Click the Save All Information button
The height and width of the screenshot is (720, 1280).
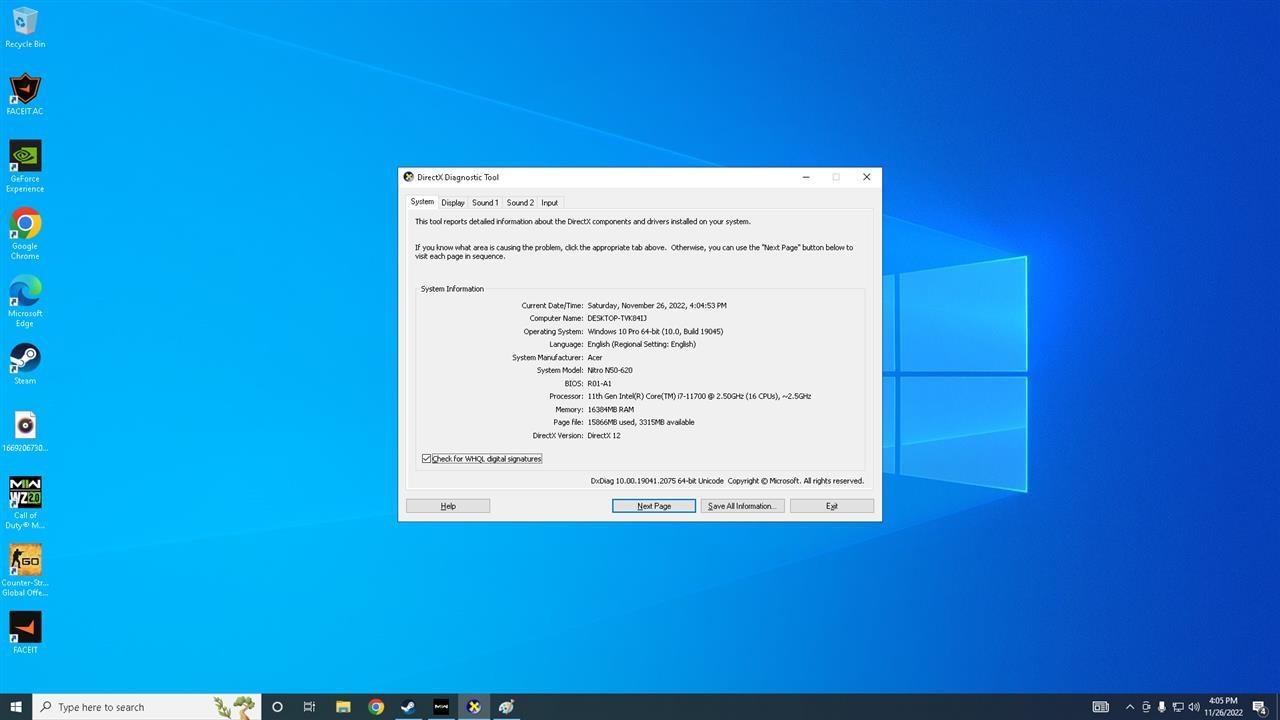pyautogui.click(x=742, y=506)
